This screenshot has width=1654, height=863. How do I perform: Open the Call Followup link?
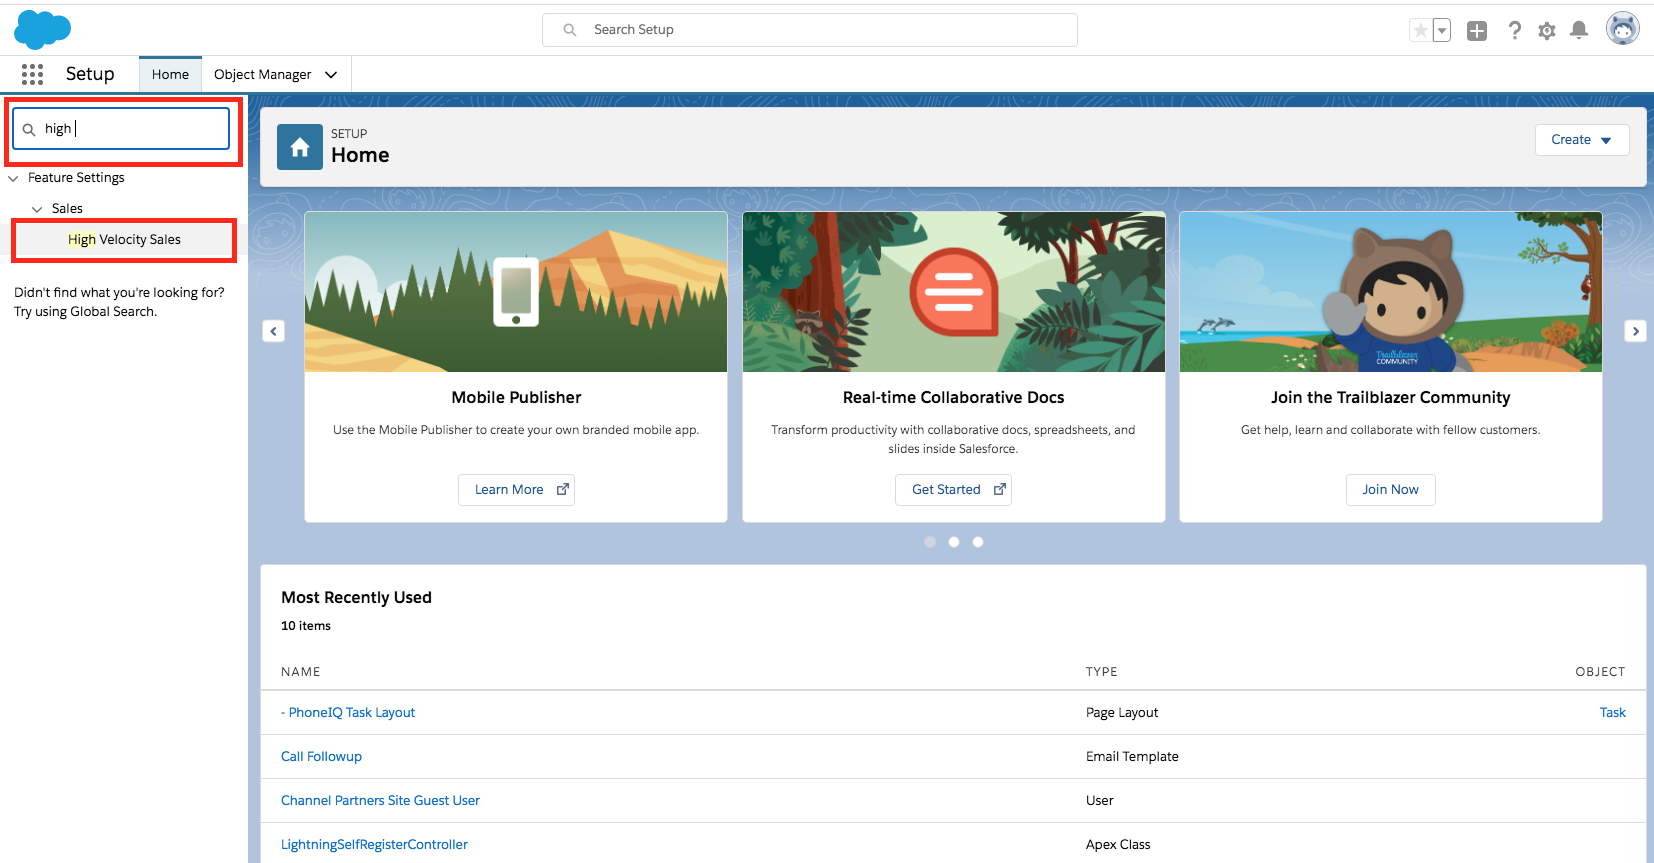[321, 757]
